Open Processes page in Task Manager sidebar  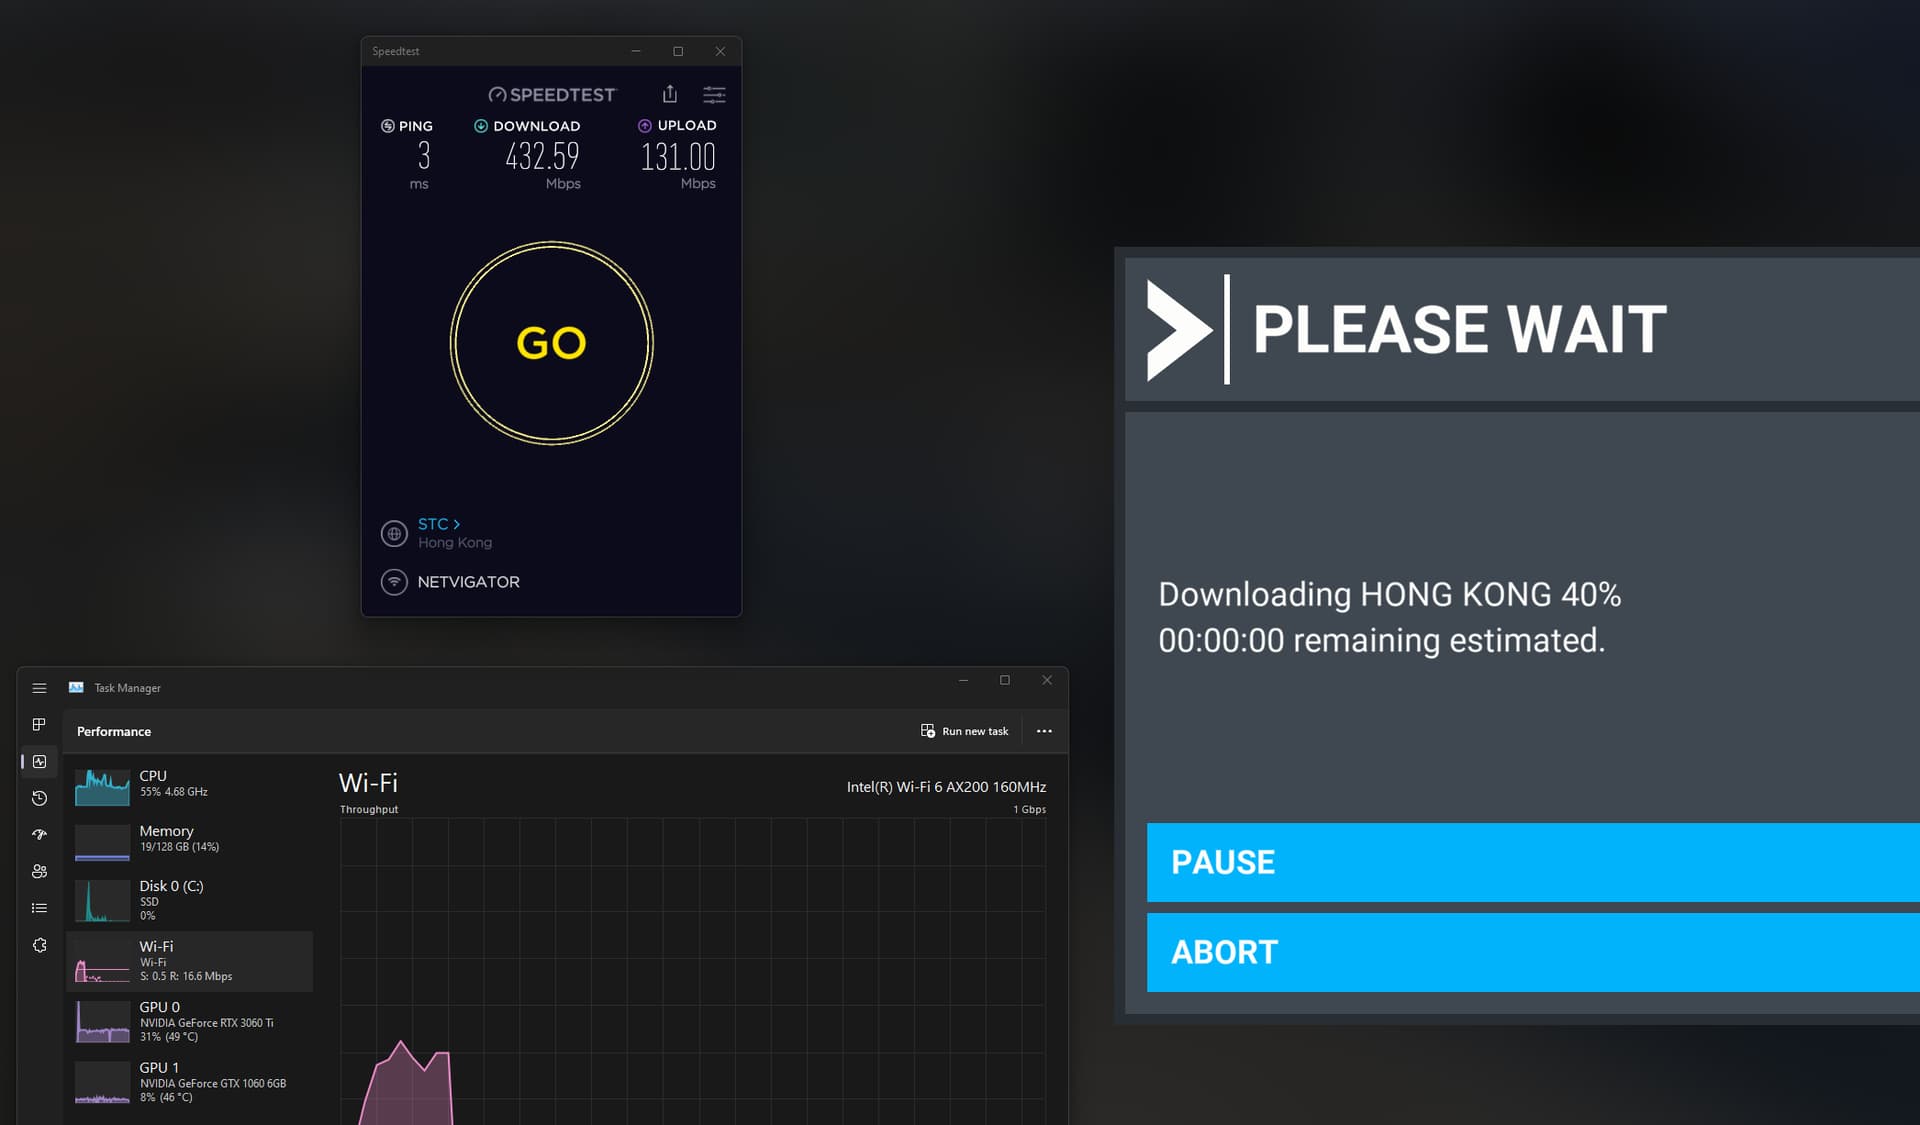click(39, 724)
